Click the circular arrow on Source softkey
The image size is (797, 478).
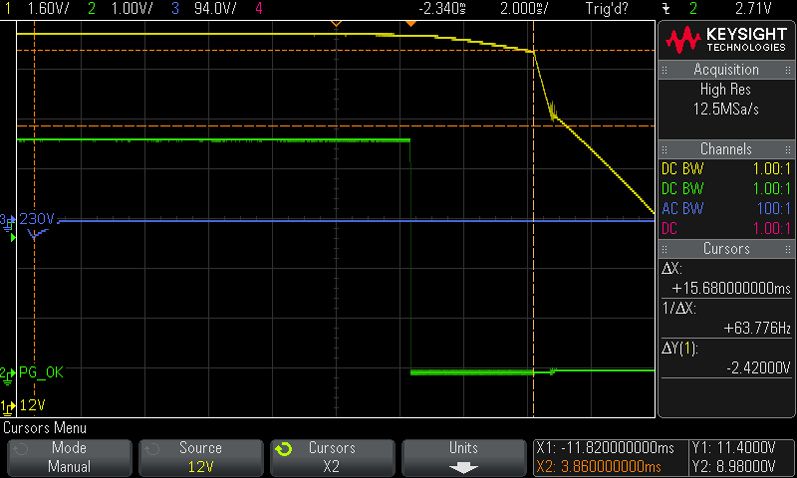[x=151, y=449]
